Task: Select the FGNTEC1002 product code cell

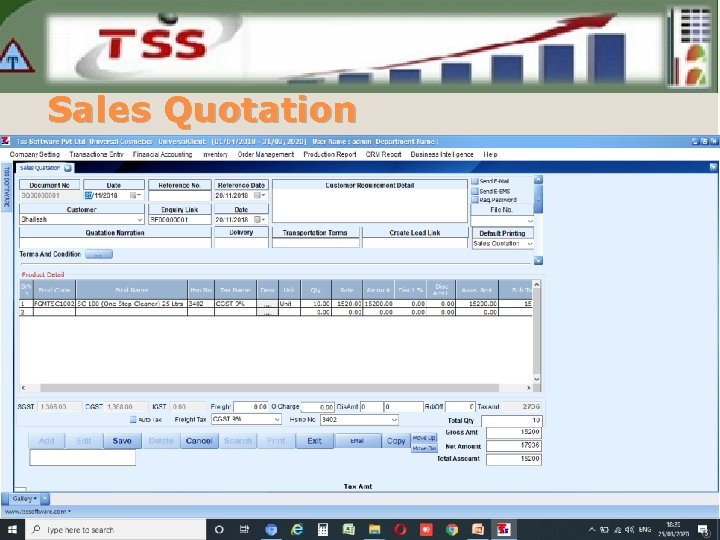Action: (54, 304)
